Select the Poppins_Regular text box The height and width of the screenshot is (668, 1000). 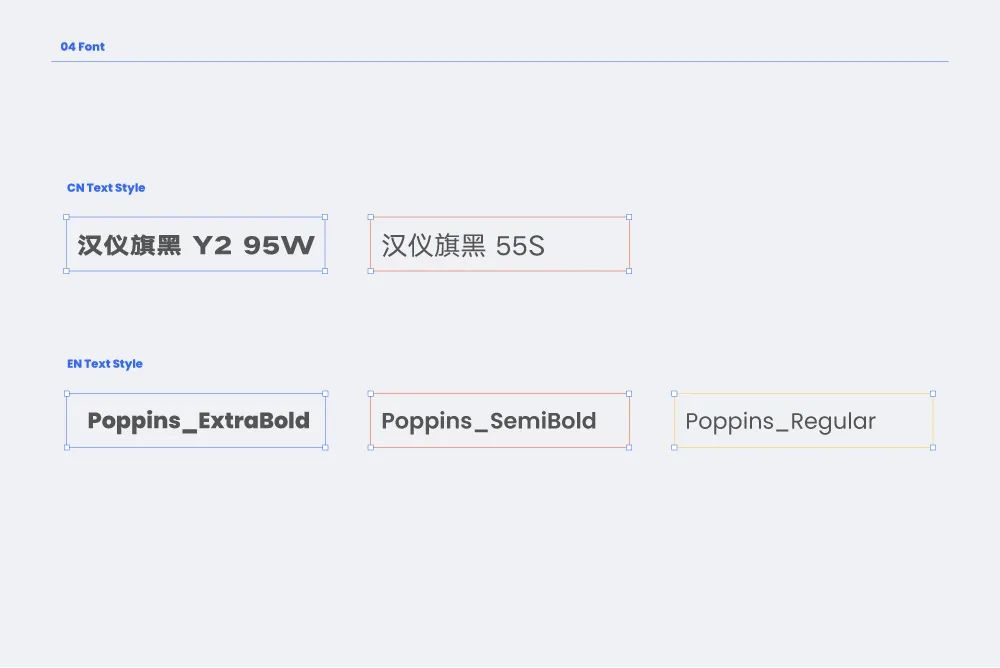tap(804, 420)
